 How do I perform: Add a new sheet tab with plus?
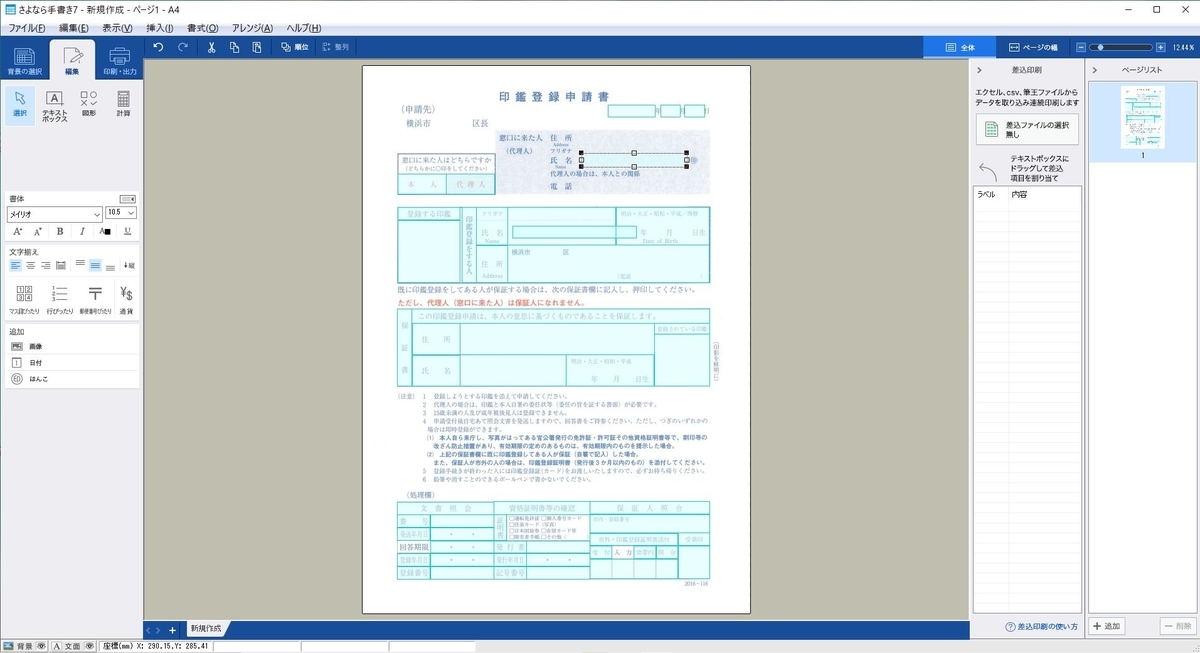(x=172, y=630)
